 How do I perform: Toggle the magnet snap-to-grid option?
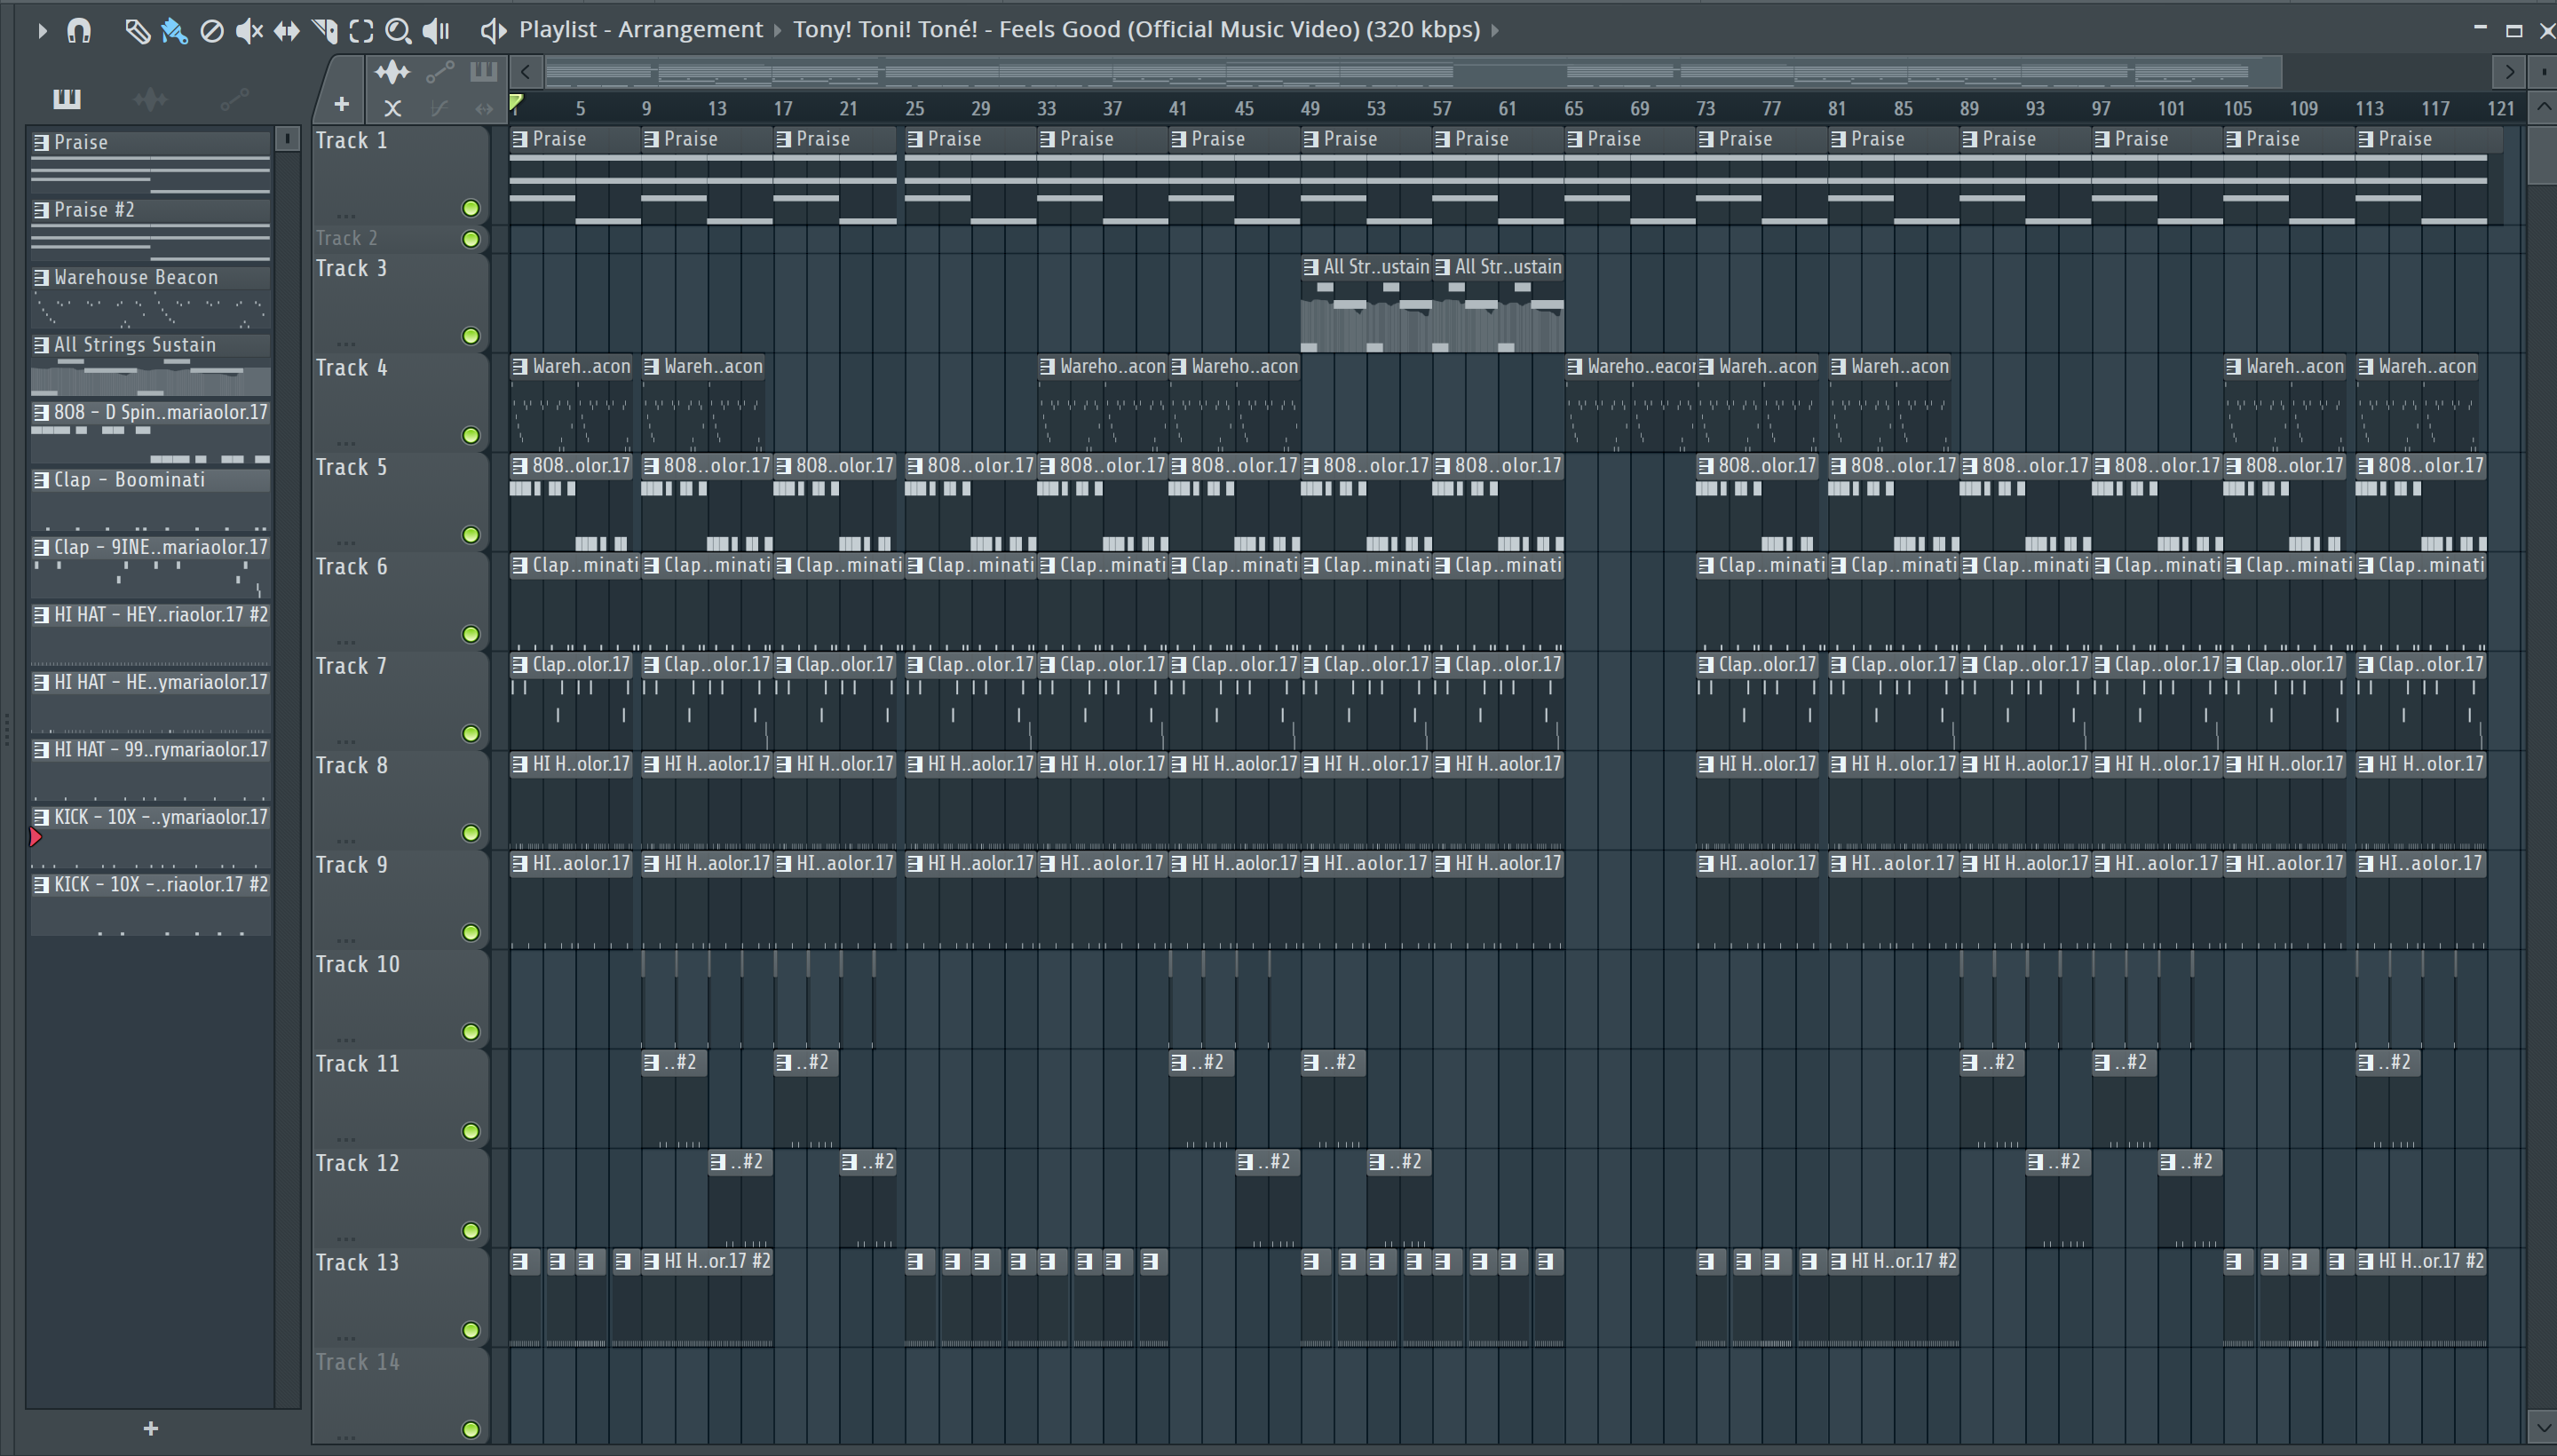click(x=78, y=31)
